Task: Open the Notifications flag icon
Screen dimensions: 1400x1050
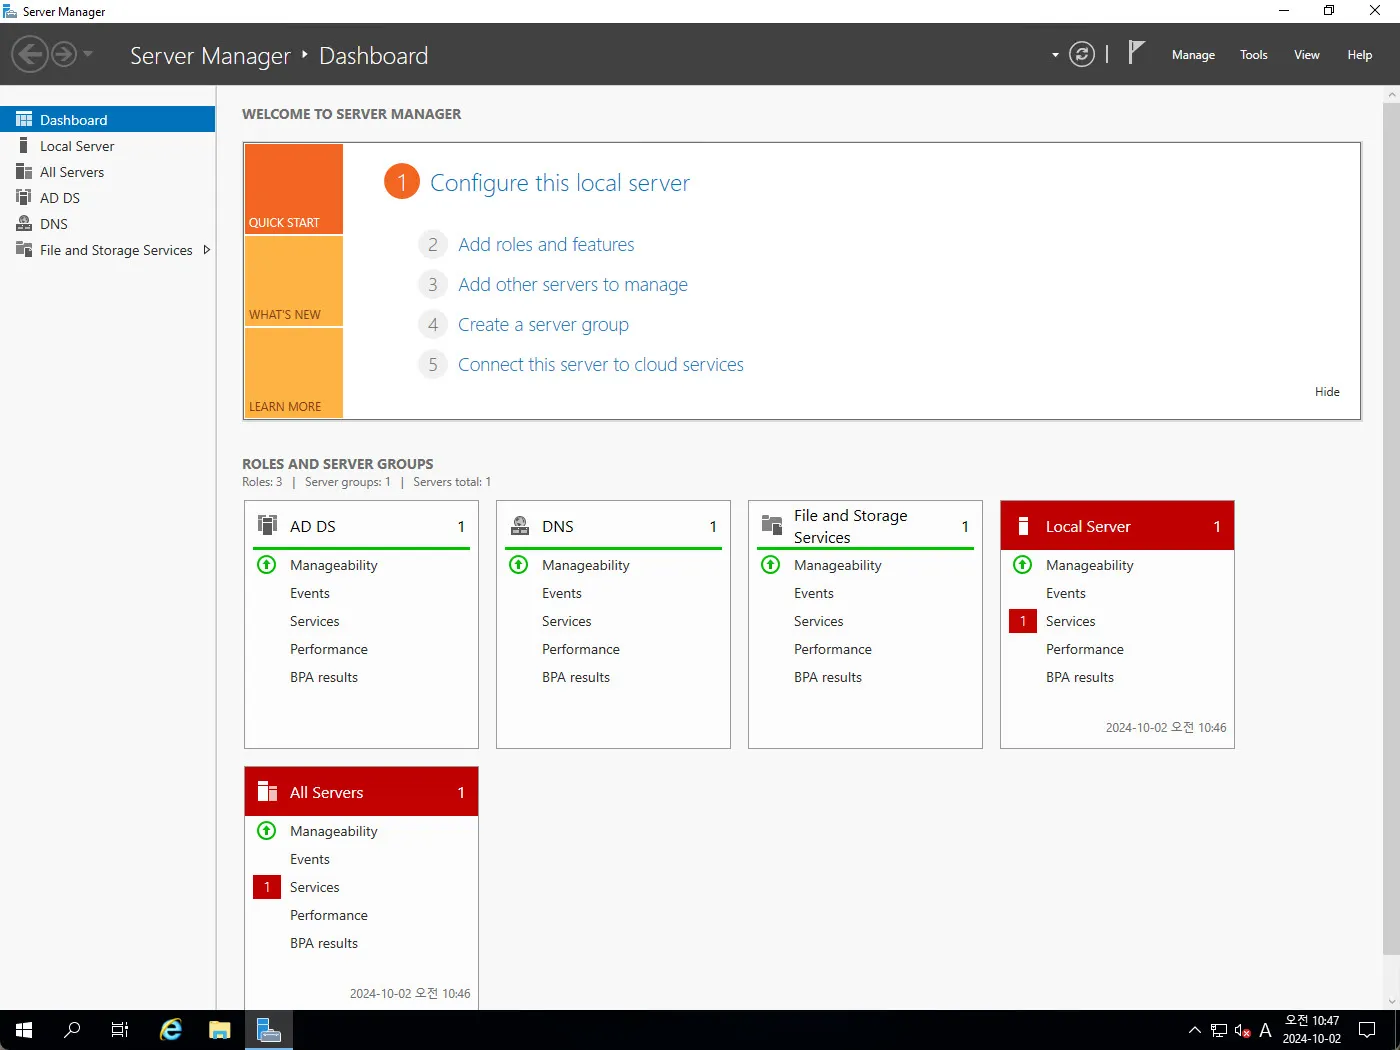Action: click(1136, 53)
